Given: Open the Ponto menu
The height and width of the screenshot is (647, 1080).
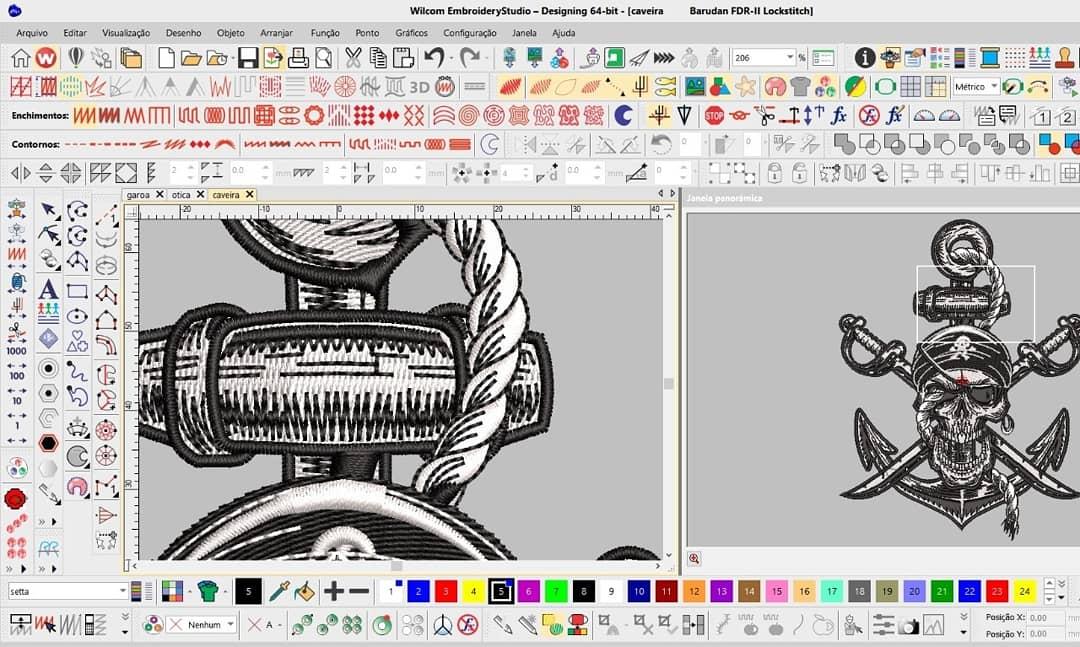Looking at the screenshot, I should coord(367,32).
